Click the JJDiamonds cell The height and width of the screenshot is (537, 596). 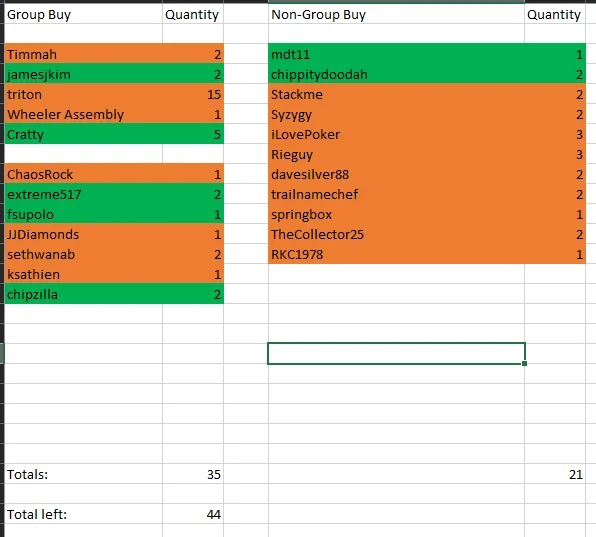tap(83, 234)
